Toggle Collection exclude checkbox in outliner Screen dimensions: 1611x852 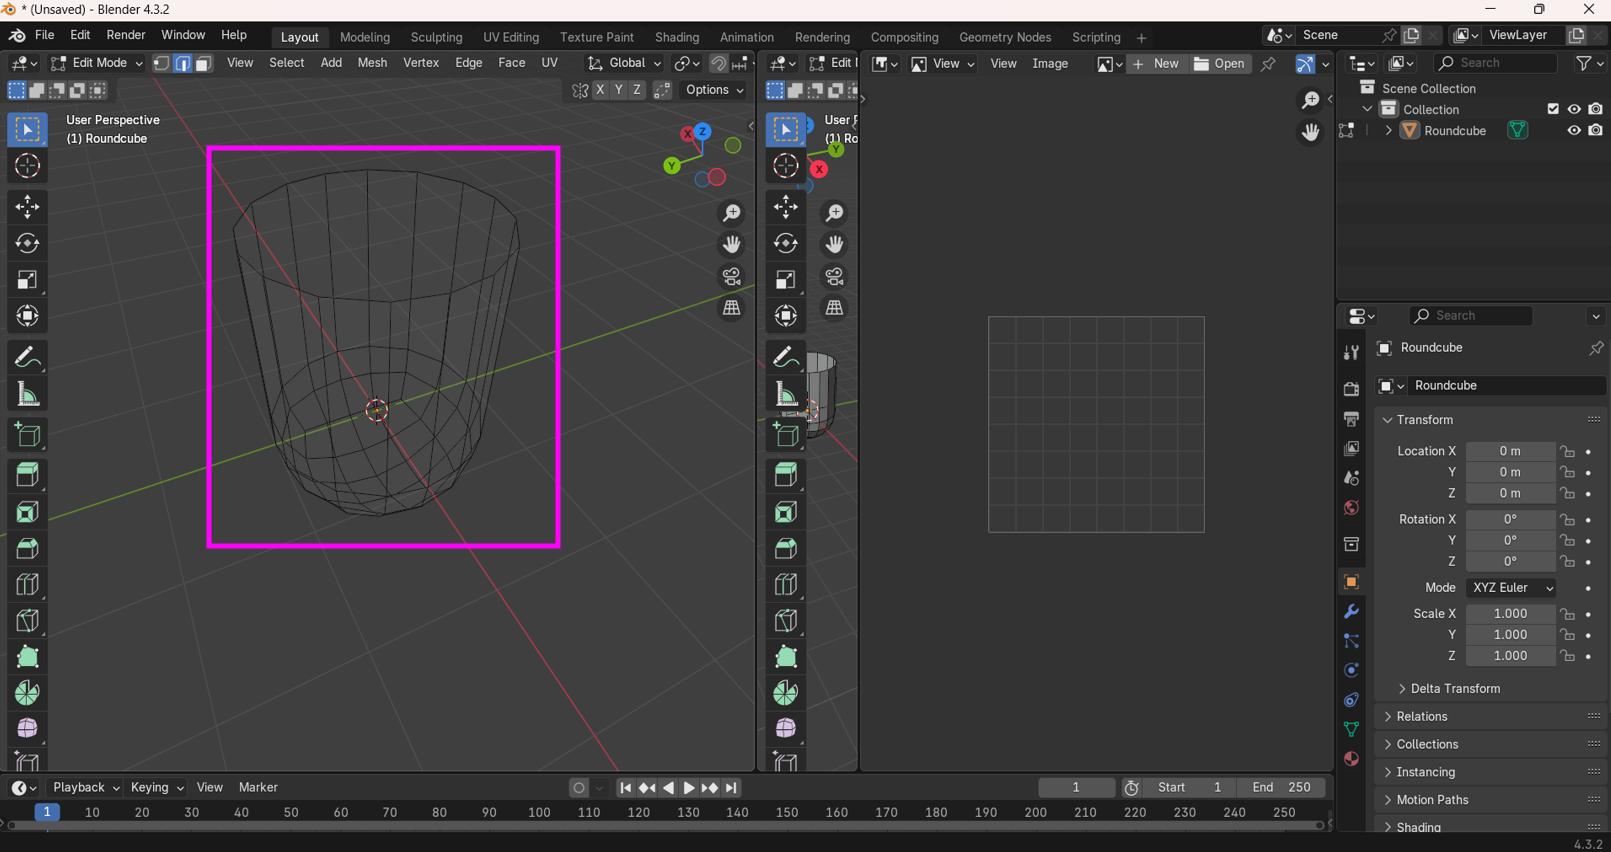click(1553, 109)
